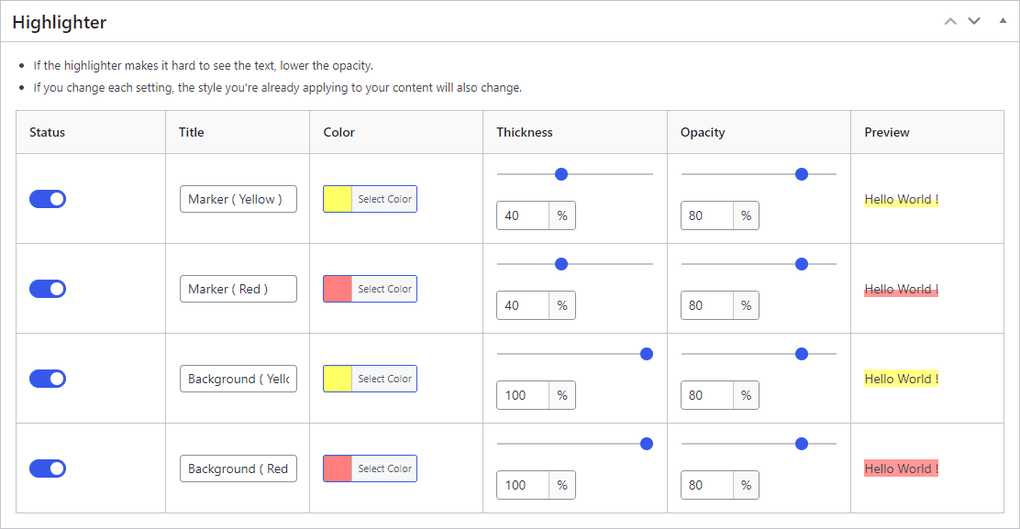
Task: Move Highlighter panel up arrow
Action: [x=950, y=21]
